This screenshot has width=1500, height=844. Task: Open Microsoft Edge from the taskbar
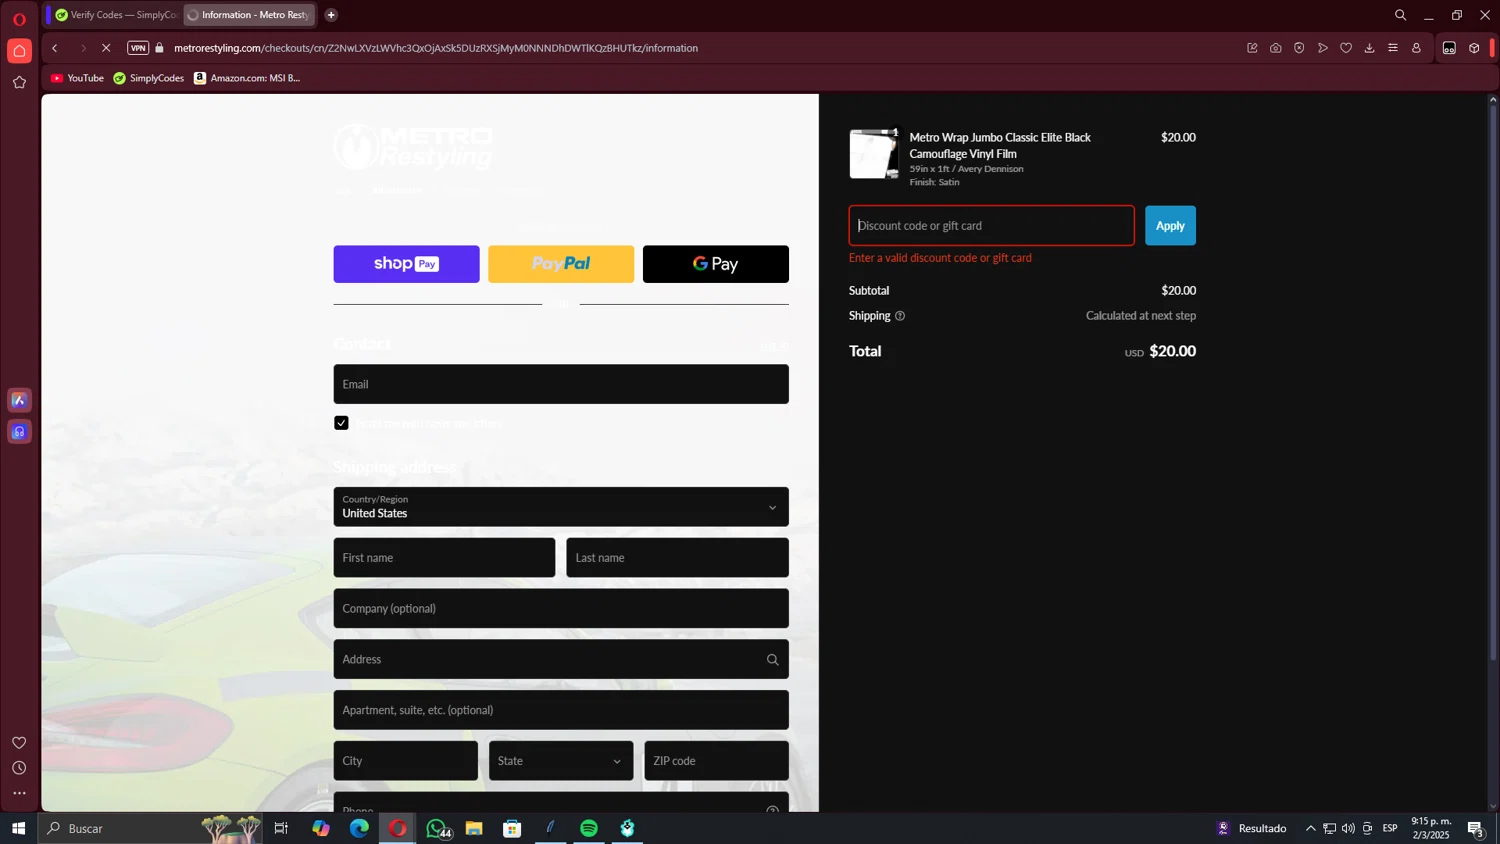coord(359,828)
